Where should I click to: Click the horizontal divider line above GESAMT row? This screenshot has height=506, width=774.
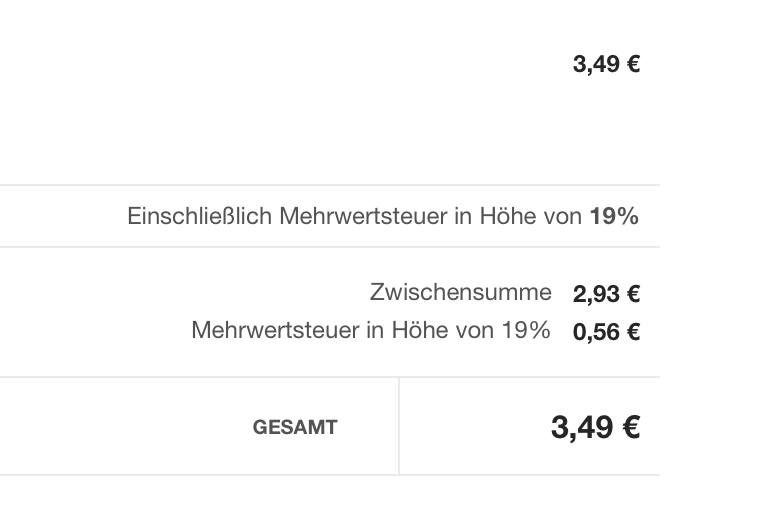(x=330, y=377)
